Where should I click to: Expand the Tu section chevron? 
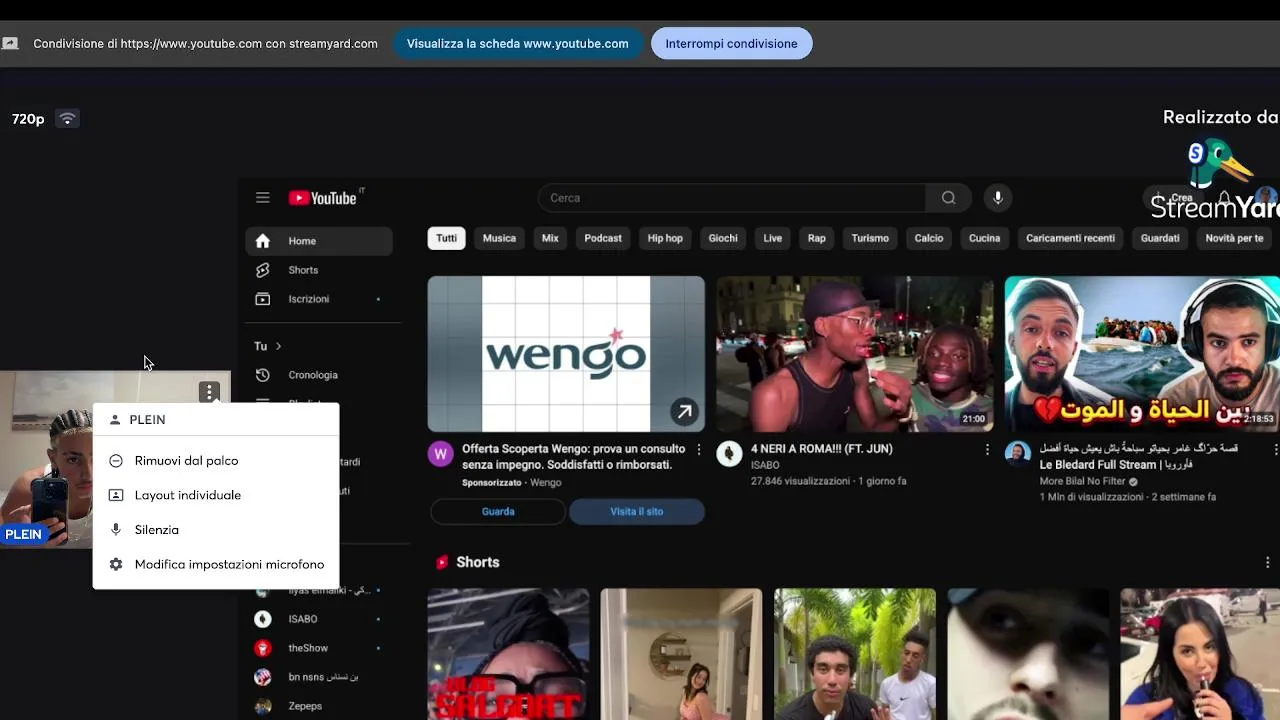[278, 346]
